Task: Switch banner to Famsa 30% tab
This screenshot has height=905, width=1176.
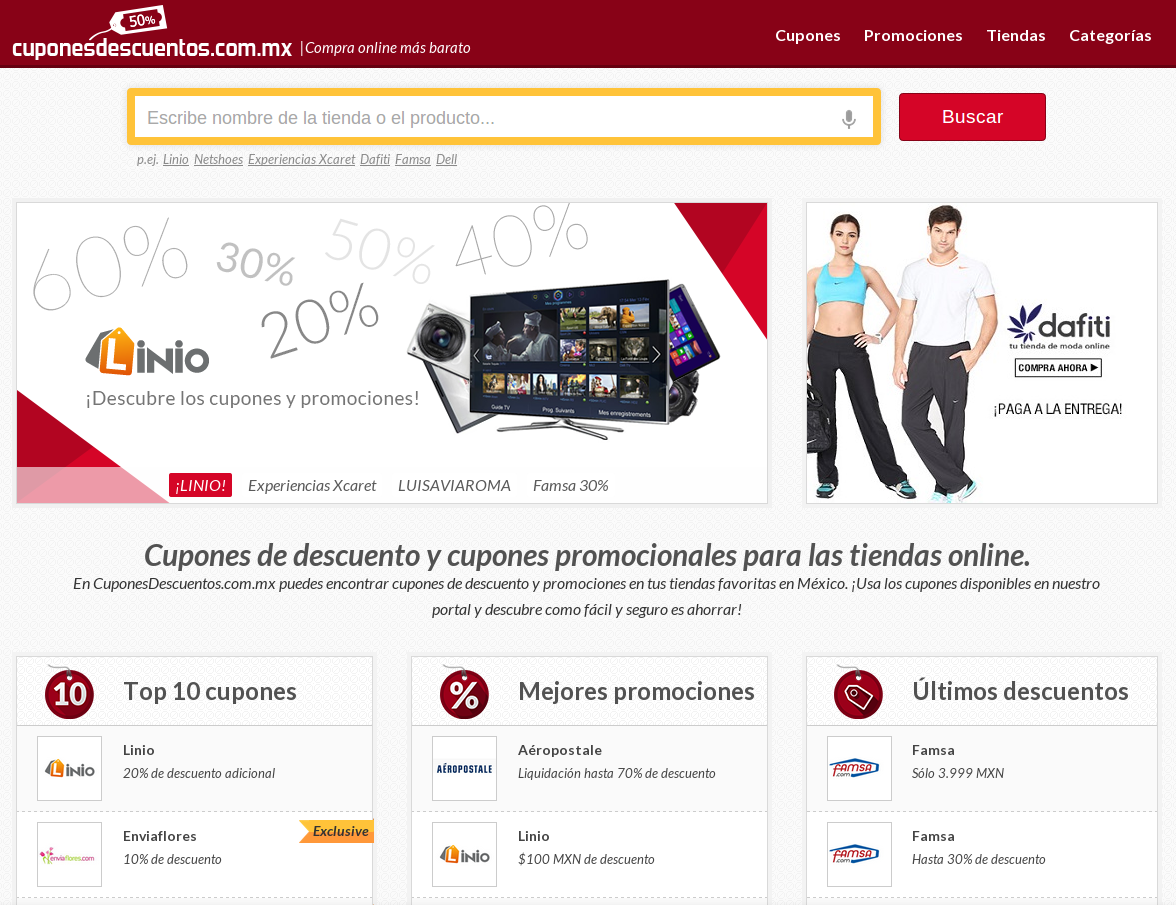Action: pyautogui.click(x=571, y=486)
